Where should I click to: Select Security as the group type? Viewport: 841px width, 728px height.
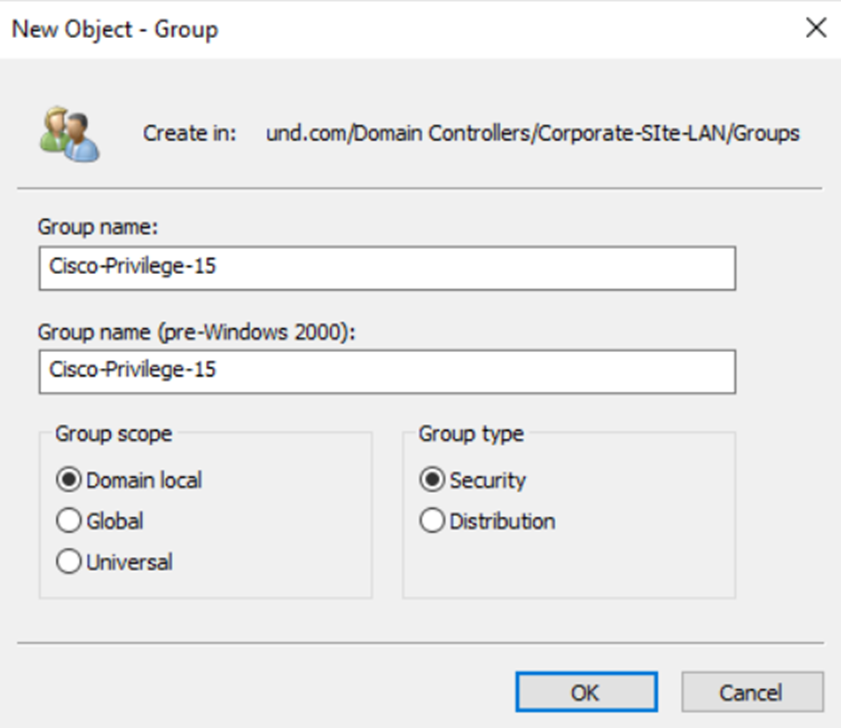pyautogui.click(x=432, y=480)
